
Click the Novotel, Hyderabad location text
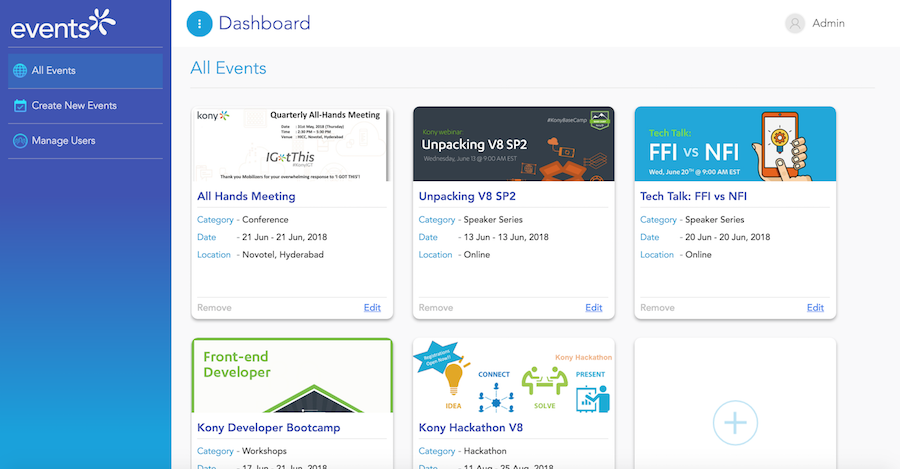tap(283, 255)
